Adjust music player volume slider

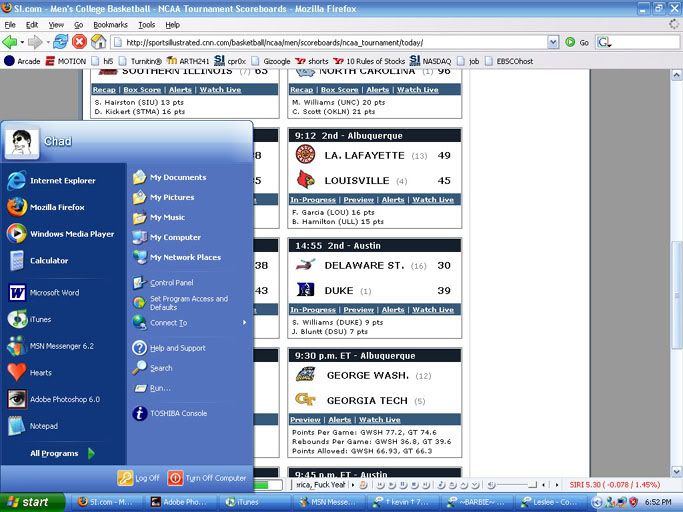[532, 485]
